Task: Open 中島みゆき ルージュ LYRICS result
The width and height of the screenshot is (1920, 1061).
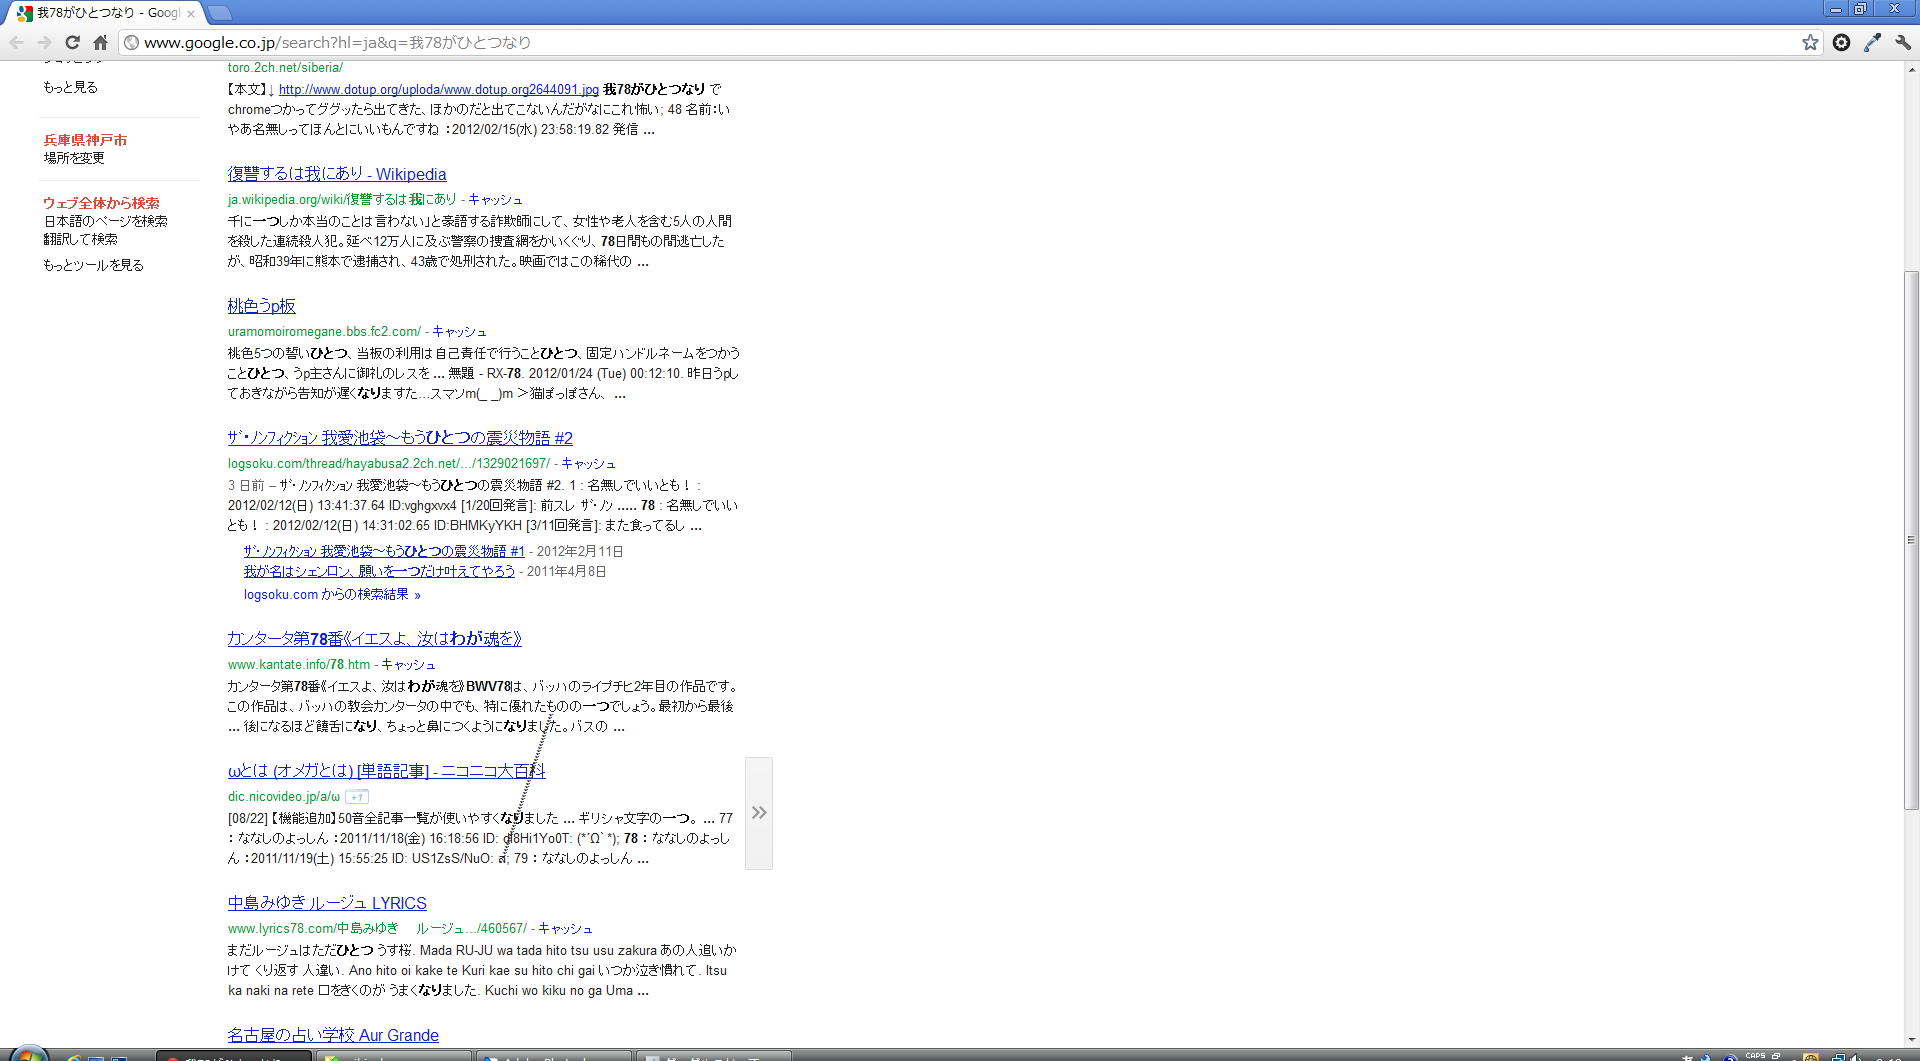Action: click(327, 903)
